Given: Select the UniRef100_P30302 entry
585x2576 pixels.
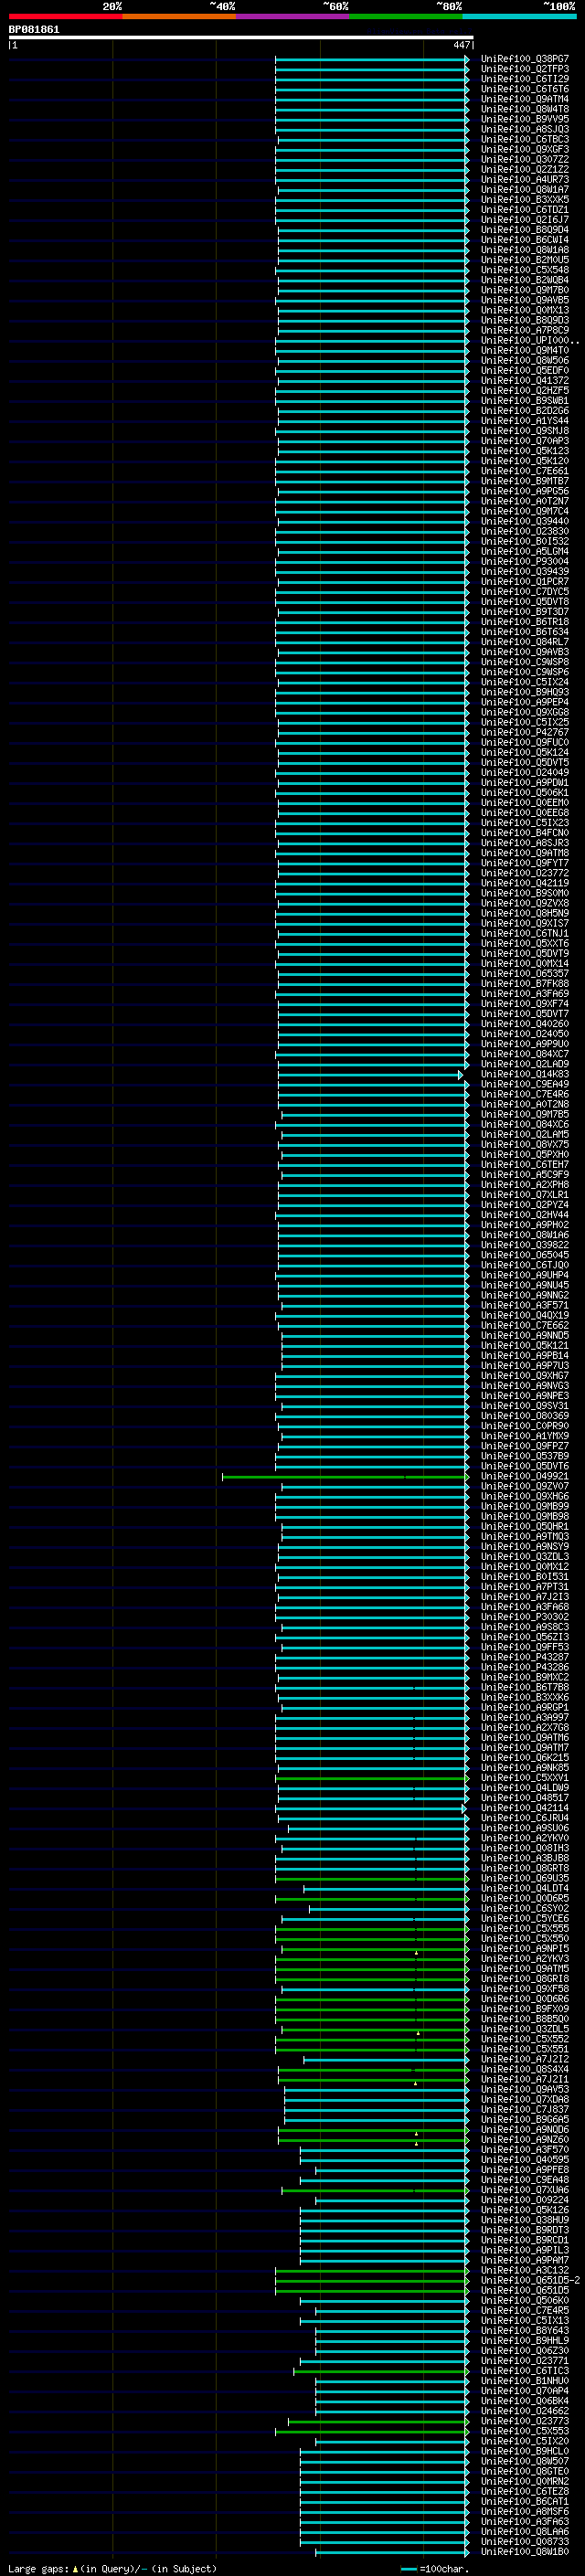Looking at the screenshot, I should coord(525,1617).
